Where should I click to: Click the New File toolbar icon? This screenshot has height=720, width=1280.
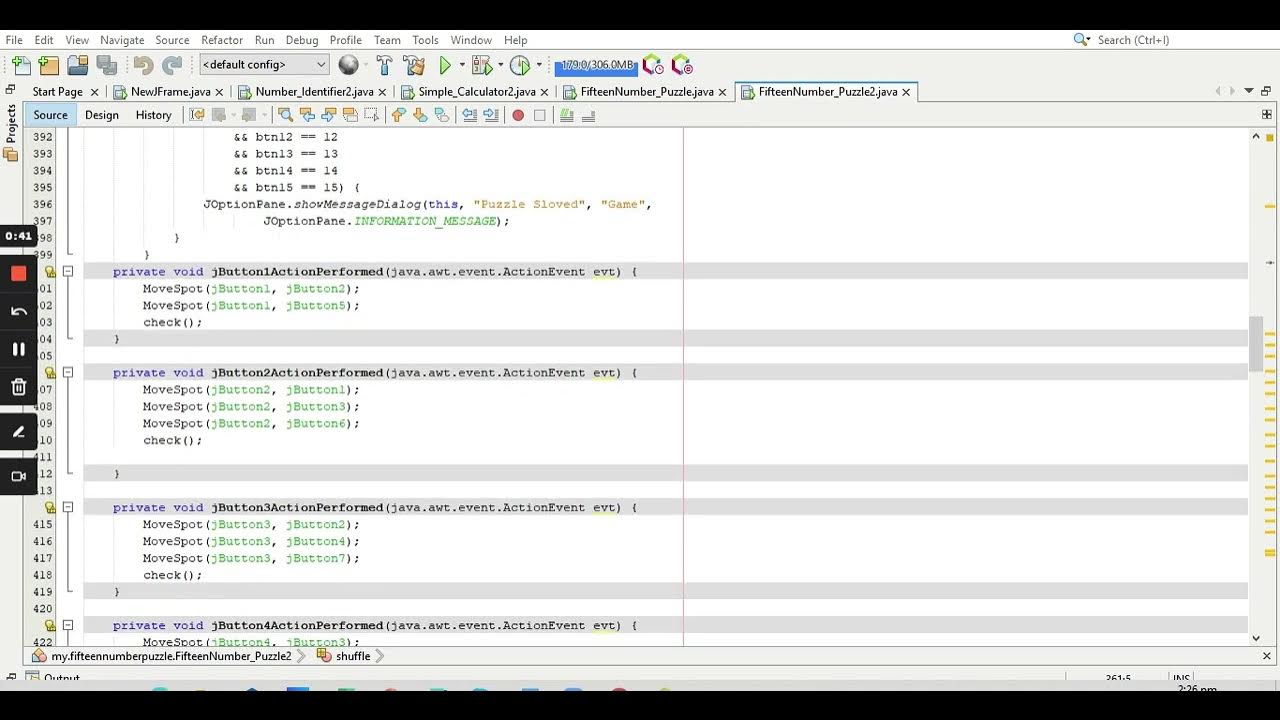point(21,65)
